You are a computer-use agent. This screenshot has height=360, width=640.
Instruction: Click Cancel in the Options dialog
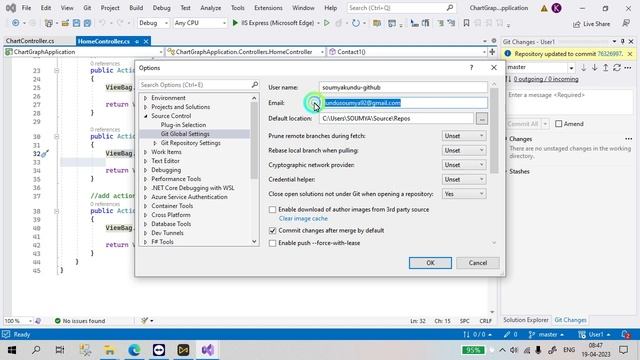[x=478, y=263]
